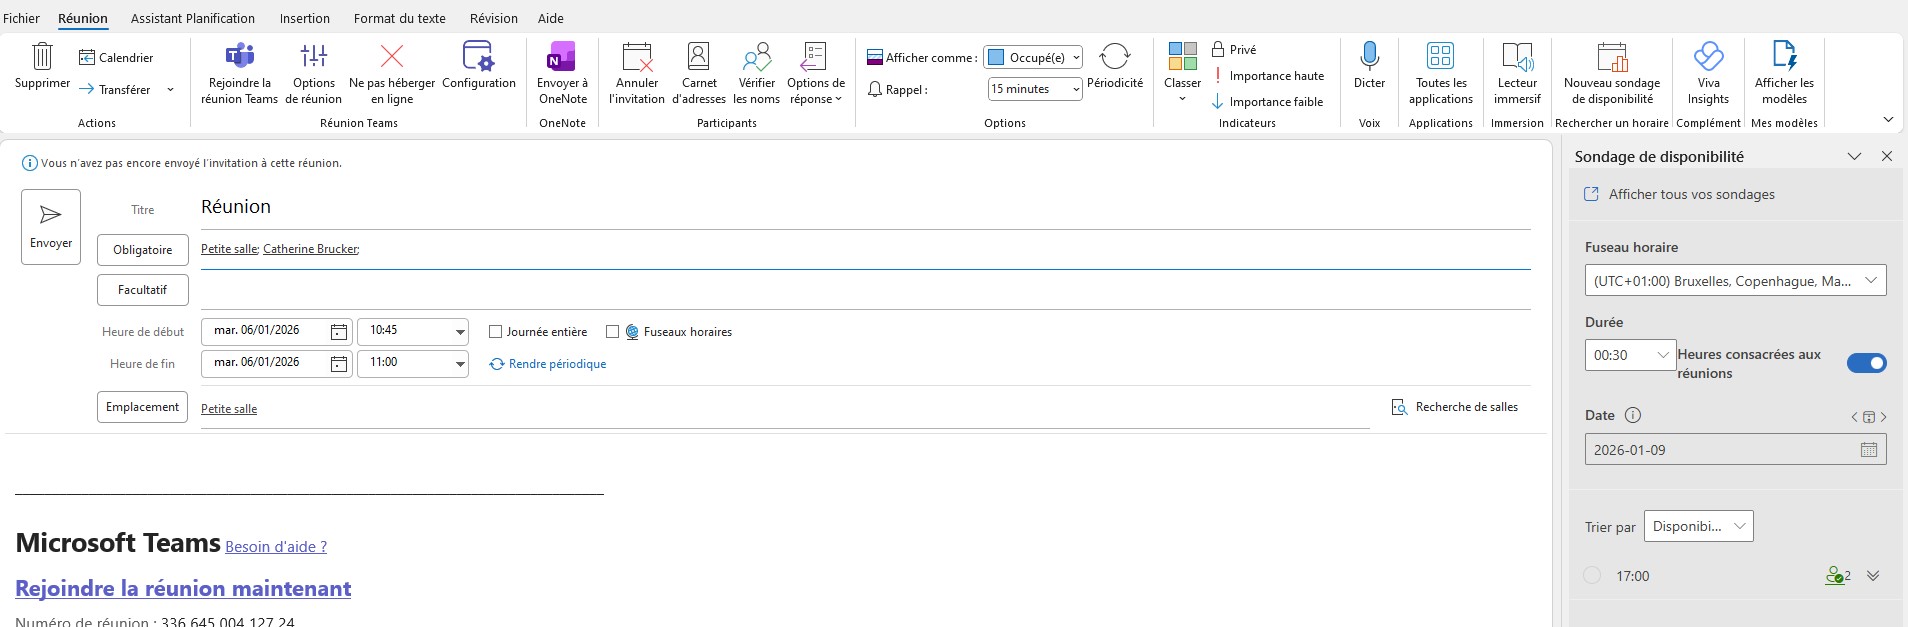Close the Sondage de disponibilité pane
Screen dimensions: 1908x627
(1887, 156)
